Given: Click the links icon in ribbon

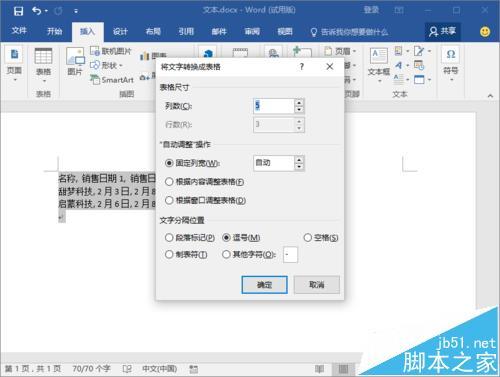Looking at the screenshot, I should pyautogui.click(x=274, y=53).
